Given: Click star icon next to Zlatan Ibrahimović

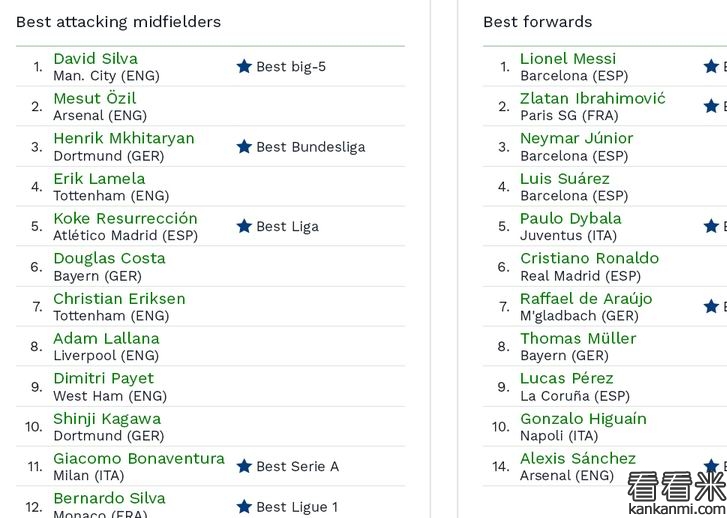Looking at the screenshot, I should click(x=711, y=106).
